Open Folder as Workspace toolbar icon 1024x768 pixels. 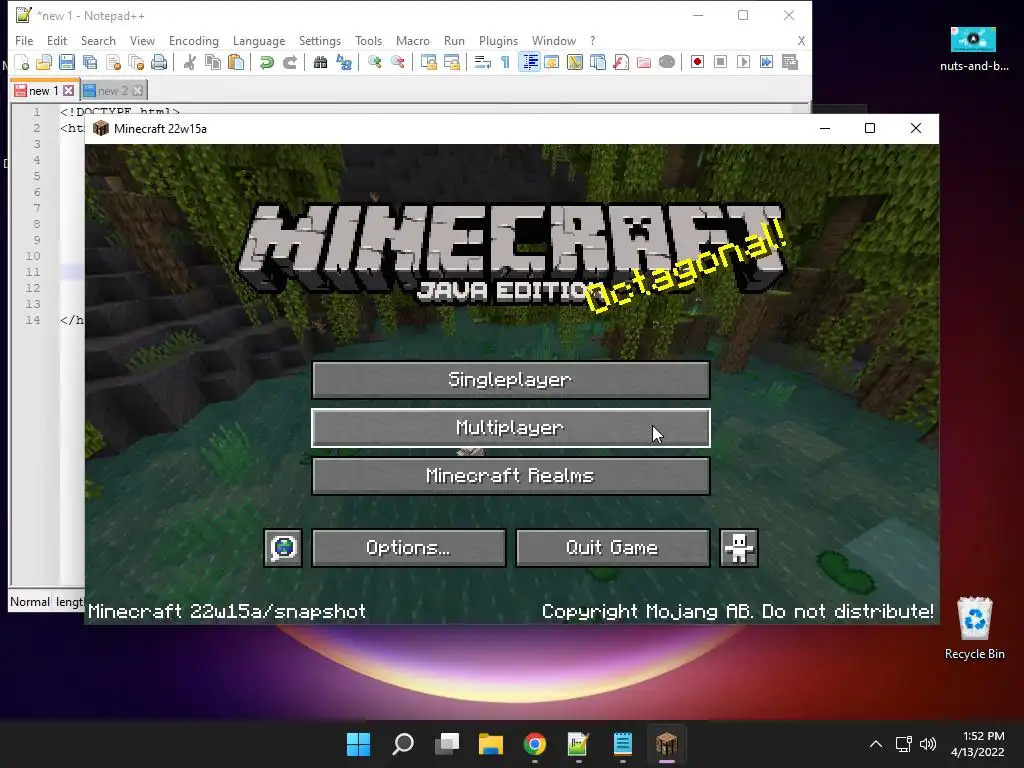[x=644, y=62]
